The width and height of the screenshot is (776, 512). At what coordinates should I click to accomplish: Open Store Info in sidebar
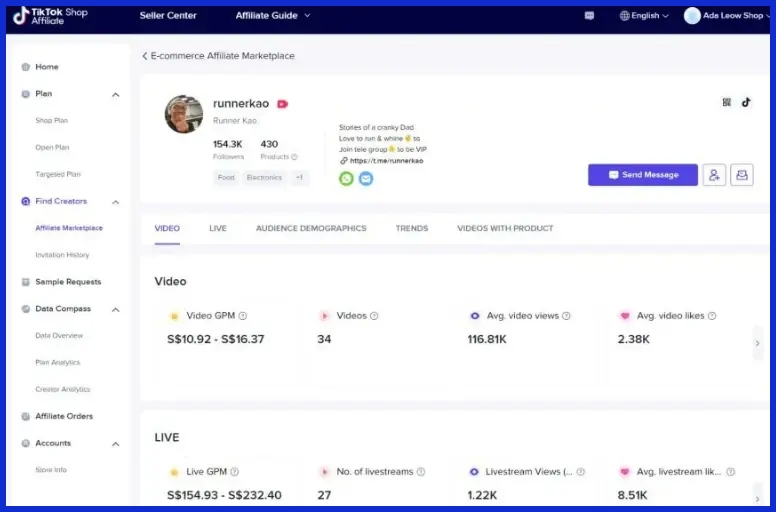(50, 470)
